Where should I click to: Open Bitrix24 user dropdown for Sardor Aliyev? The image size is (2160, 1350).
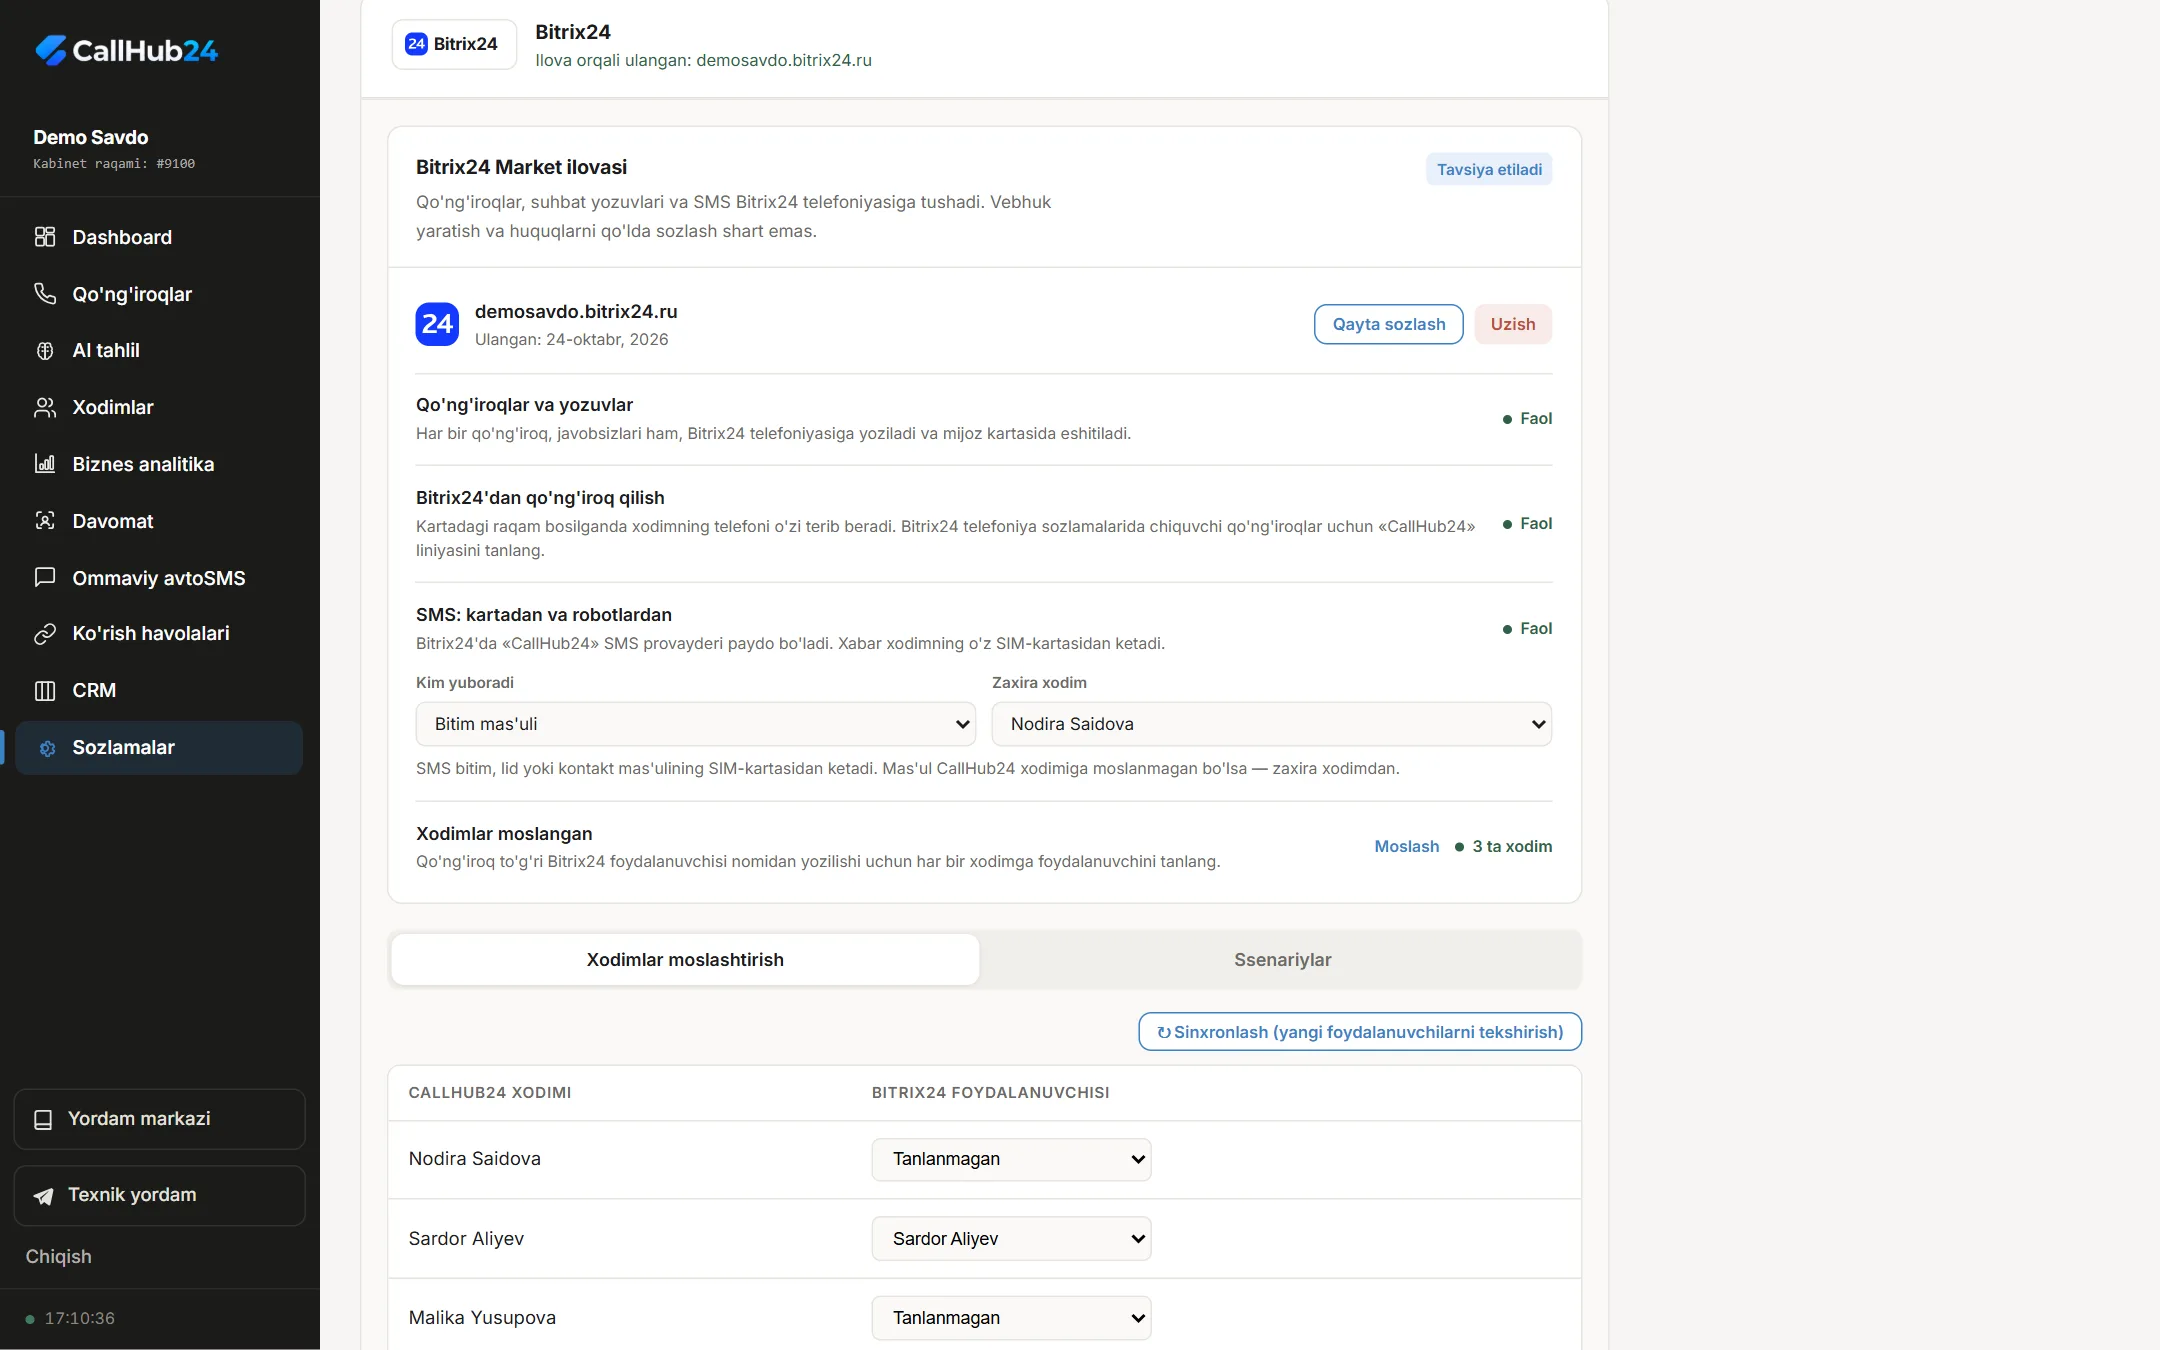[x=1011, y=1239]
